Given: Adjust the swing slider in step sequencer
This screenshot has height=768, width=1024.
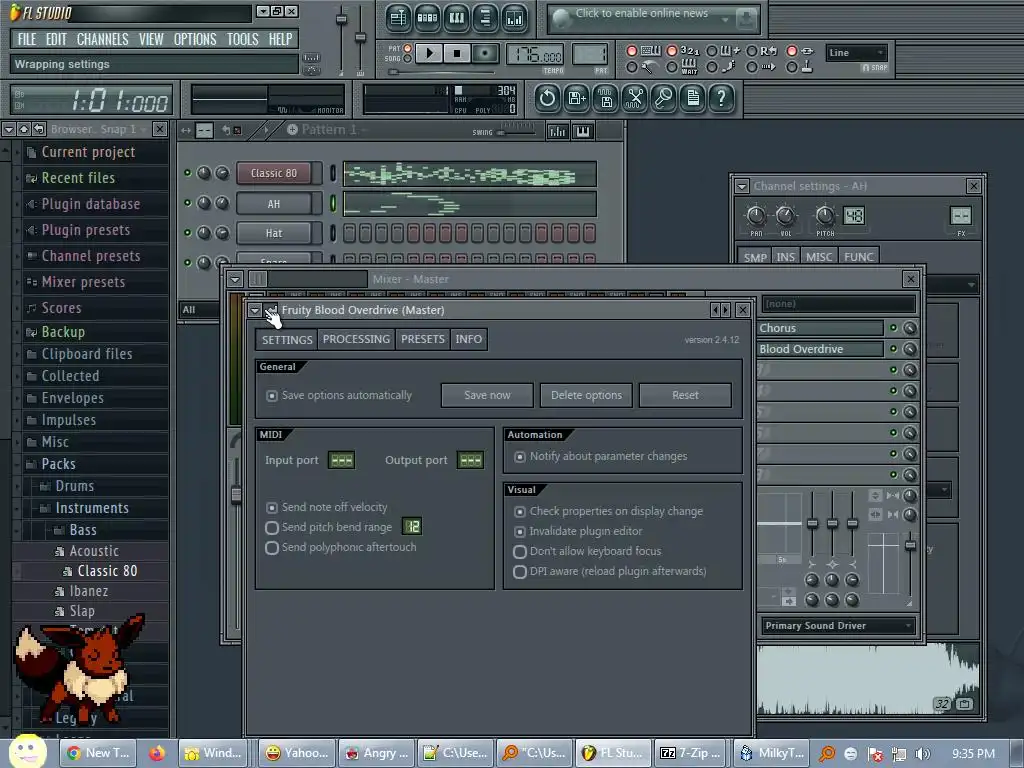Looking at the screenshot, I should 516,132.
